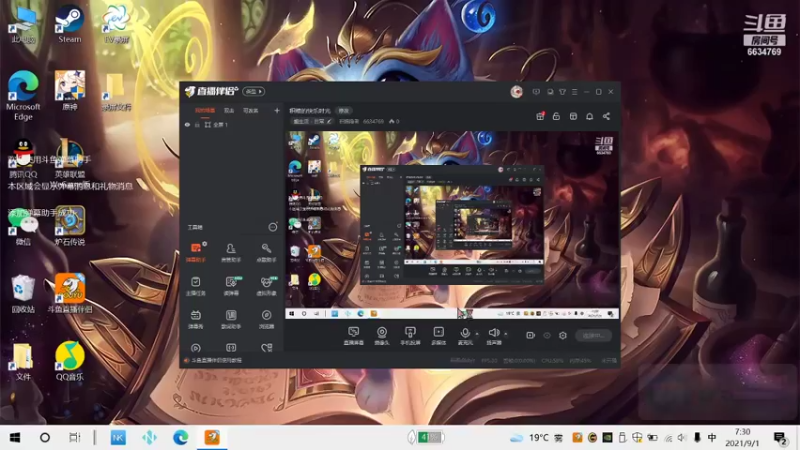Image resolution: width=800 pixels, height=450 pixels.
Task: Open the Windows Start menu
Action: tap(15, 437)
